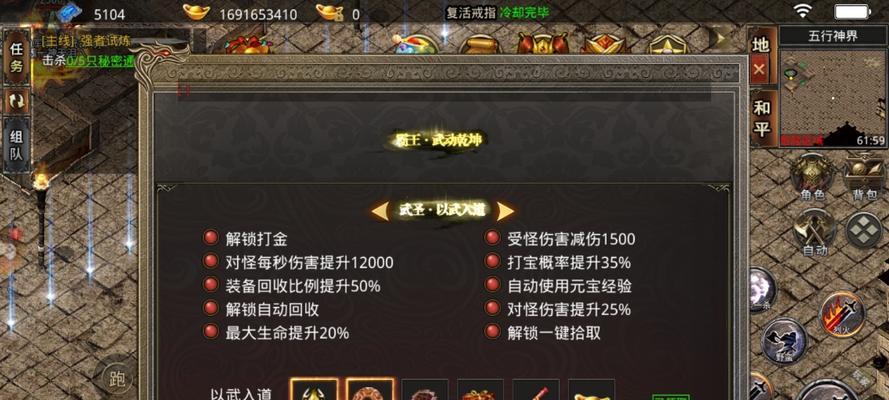Click the 五行神界 map name label
889x400 pixels.
(832, 37)
